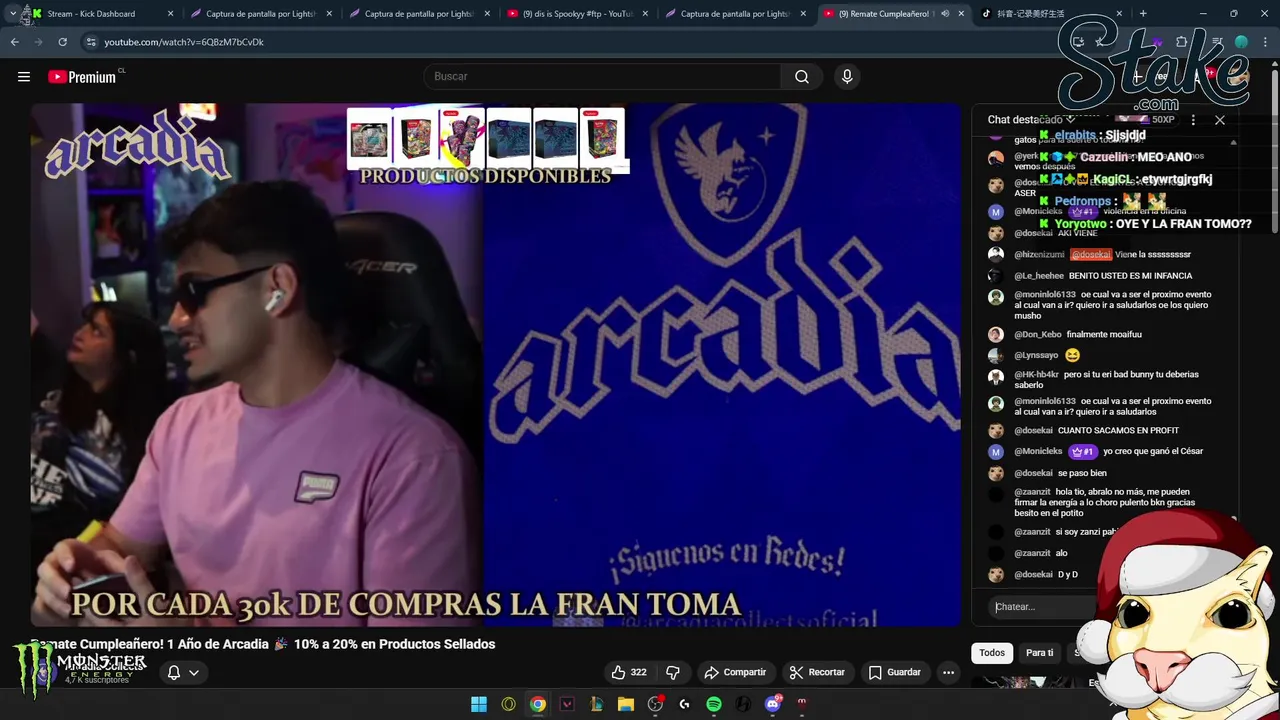Open the browser tab search dropdown
The height and width of the screenshot is (720, 1280).
pos(12,14)
